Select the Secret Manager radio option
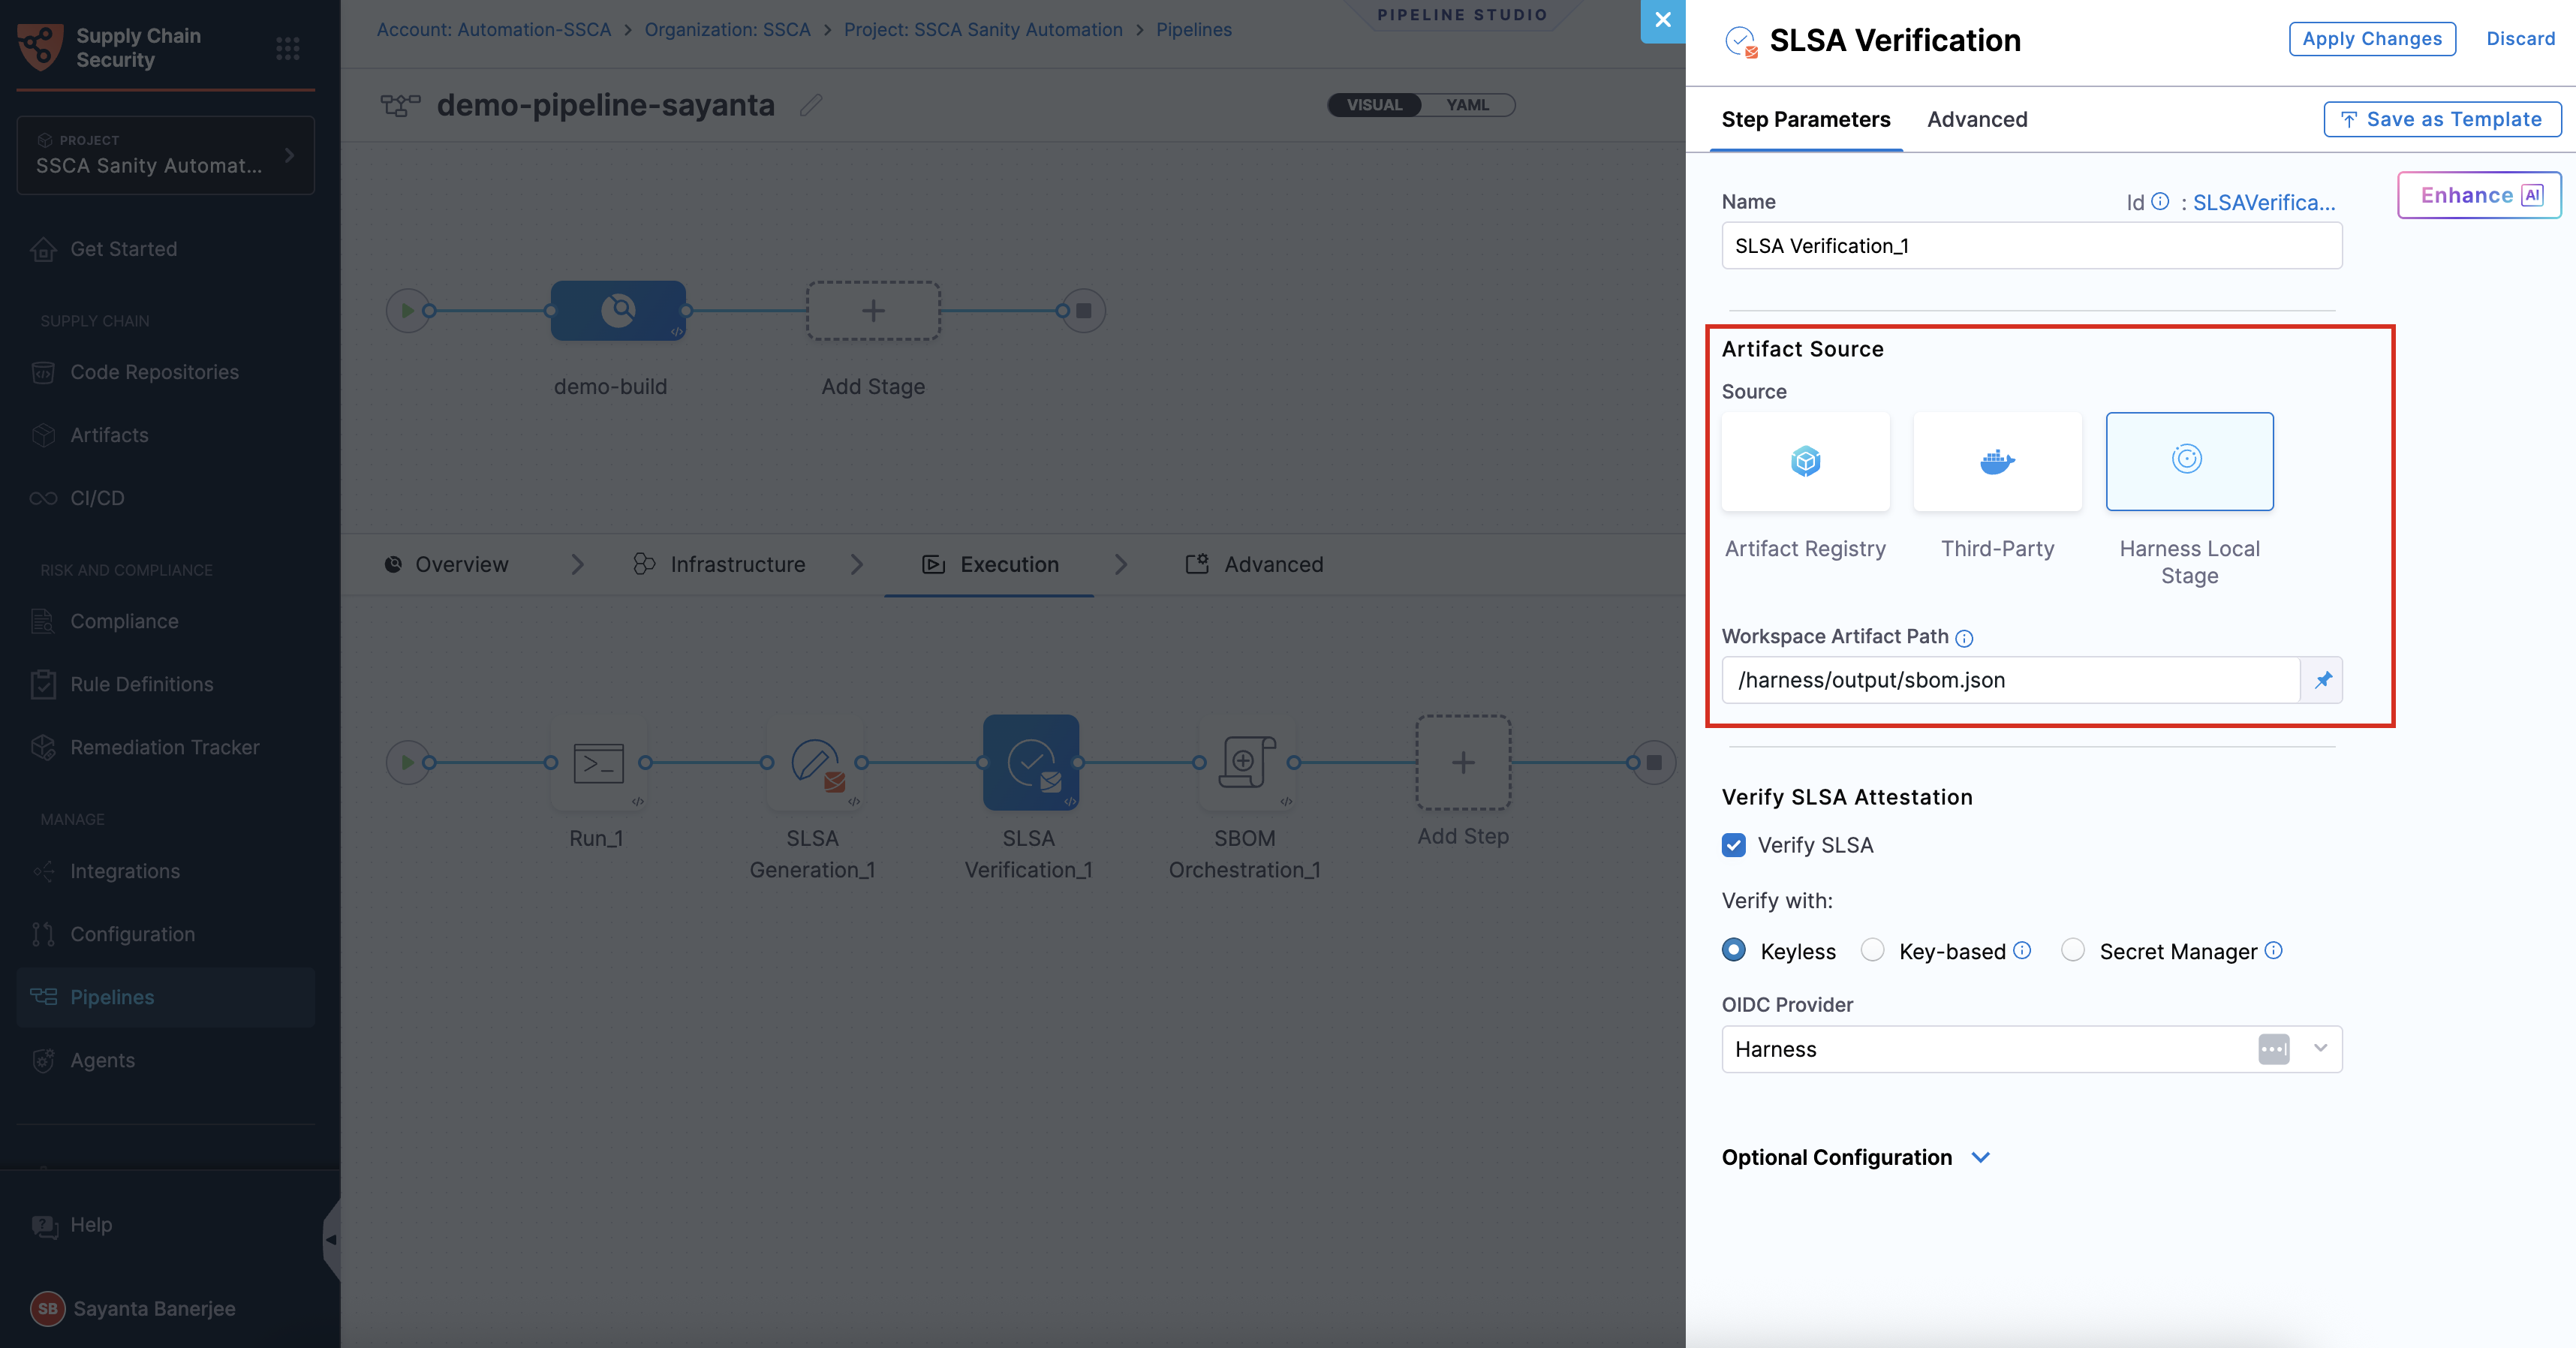Image resolution: width=2576 pixels, height=1348 pixels. coord(2072,950)
